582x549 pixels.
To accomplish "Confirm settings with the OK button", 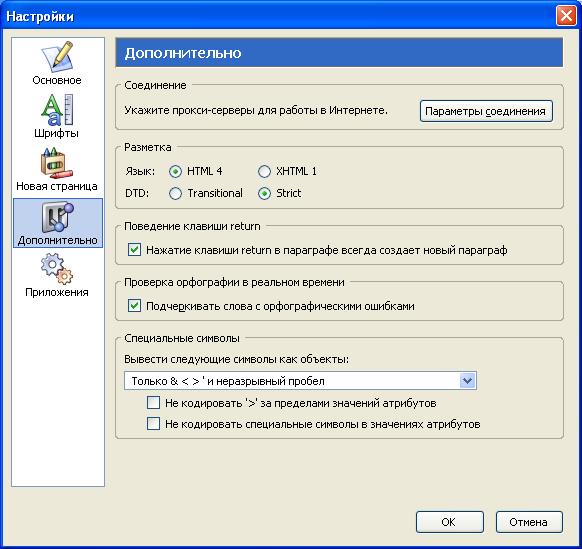I will coord(449,522).
